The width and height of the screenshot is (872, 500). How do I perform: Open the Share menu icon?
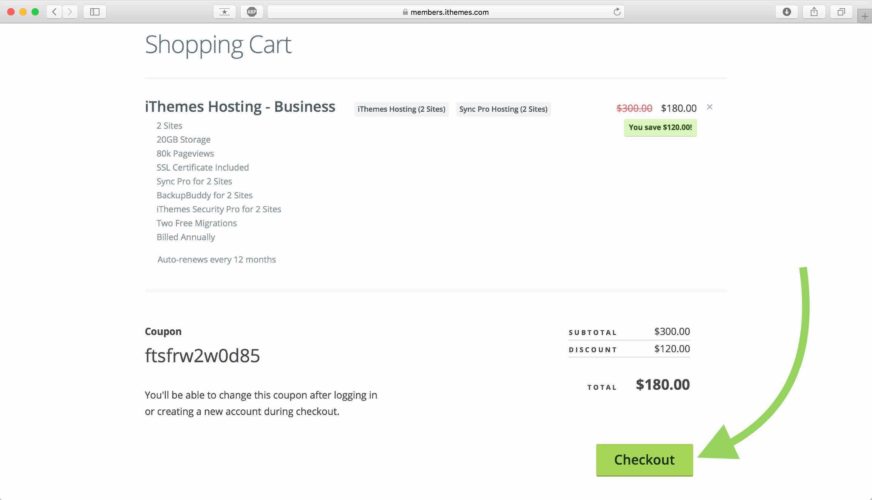(814, 12)
